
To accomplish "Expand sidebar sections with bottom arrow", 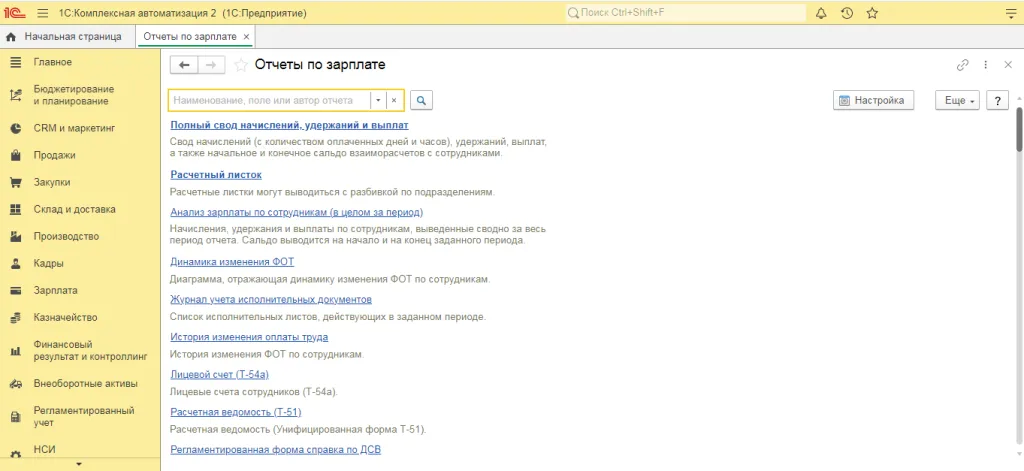I will pos(80,464).
